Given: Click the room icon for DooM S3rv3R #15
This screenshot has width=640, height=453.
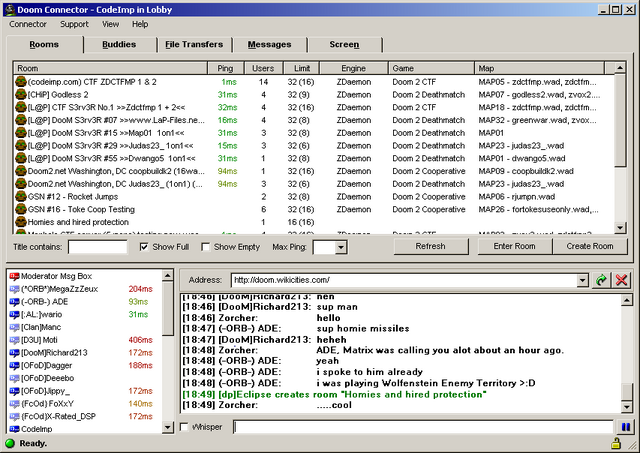Looking at the screenshot, I should click(21, 133).
